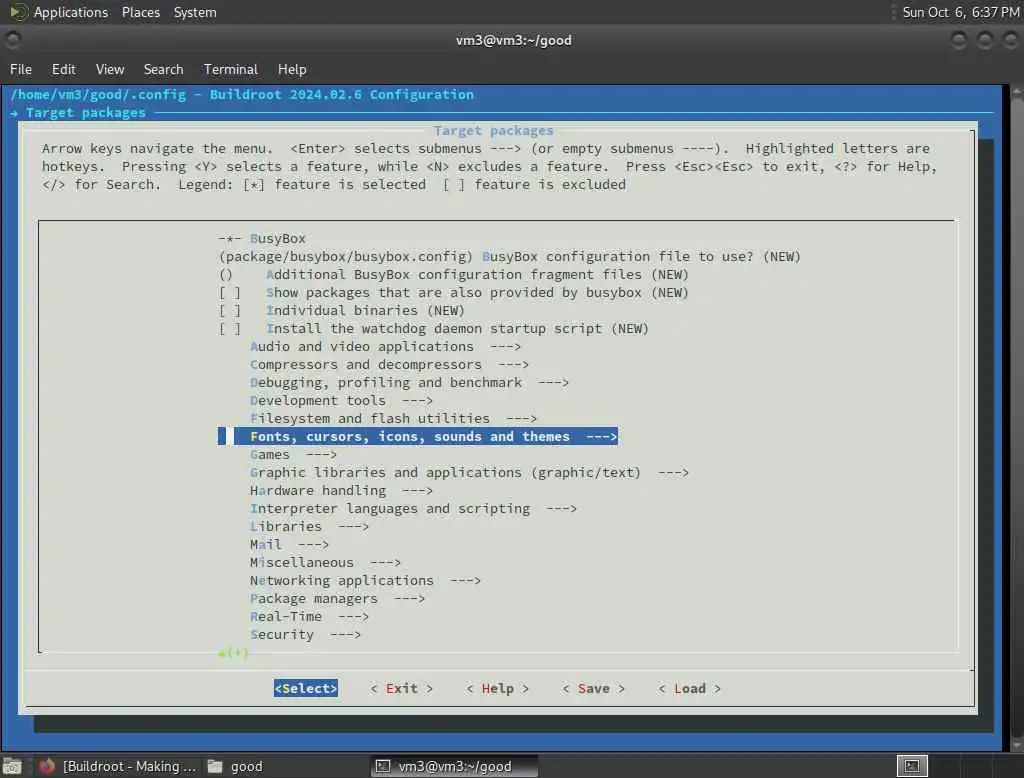This screenshot has width=1024, height=778.
Task: Expand 'Audio and video applications' submenu
Action: click(x=385, y=346)
